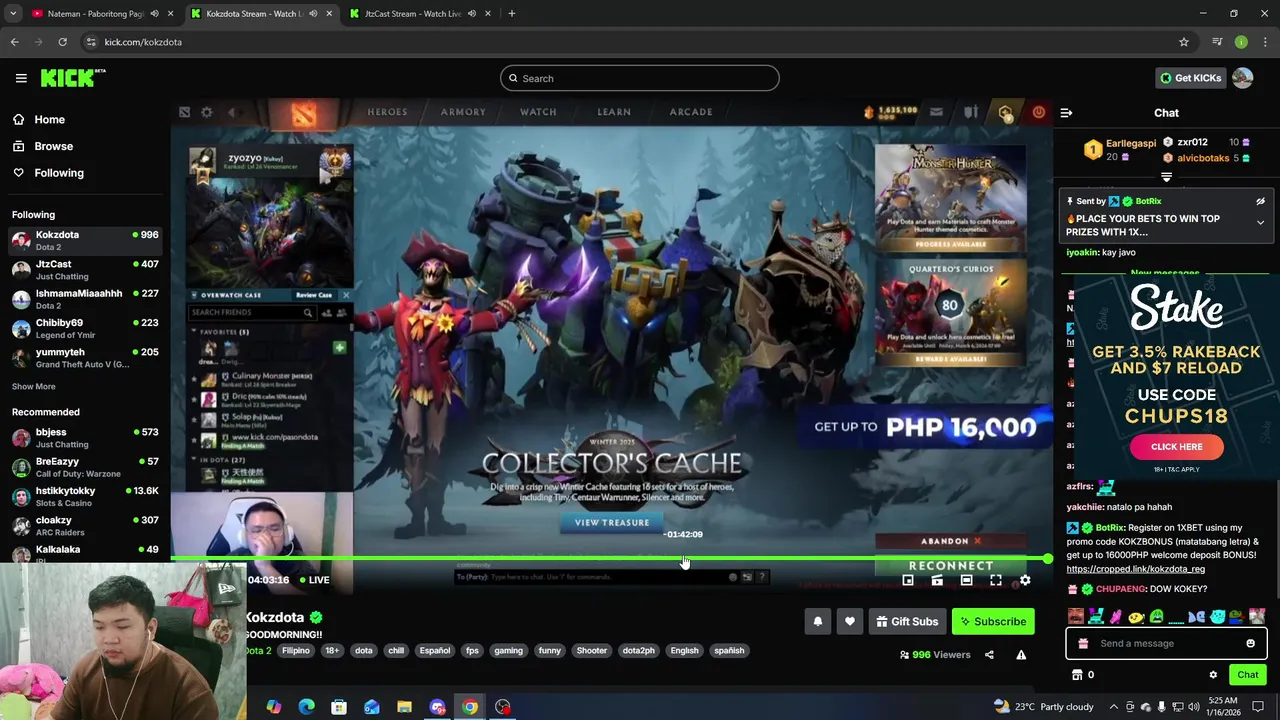Go to Home in sidebar
The width and height of the screenshot is (1280, 720).
(x=49, y=119)
